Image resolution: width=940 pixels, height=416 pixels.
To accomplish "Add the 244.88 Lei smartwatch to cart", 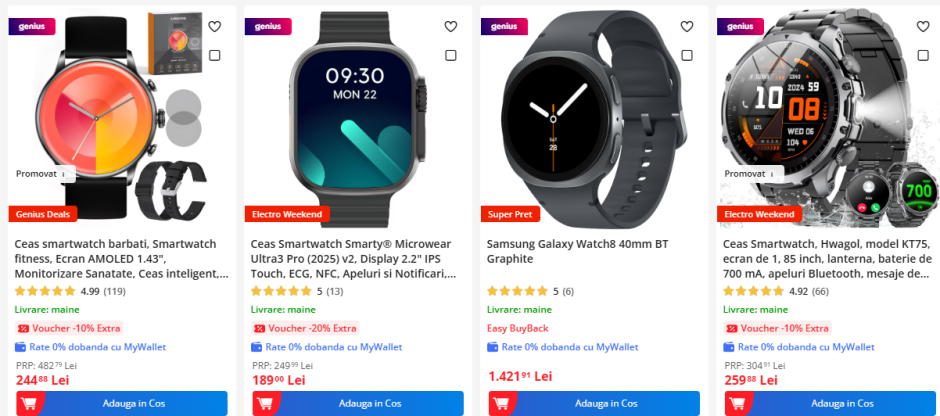I will (122, 403).
